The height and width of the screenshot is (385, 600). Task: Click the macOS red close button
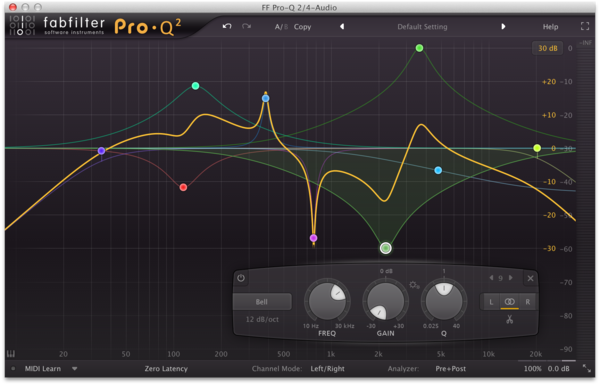click(13, 7)
